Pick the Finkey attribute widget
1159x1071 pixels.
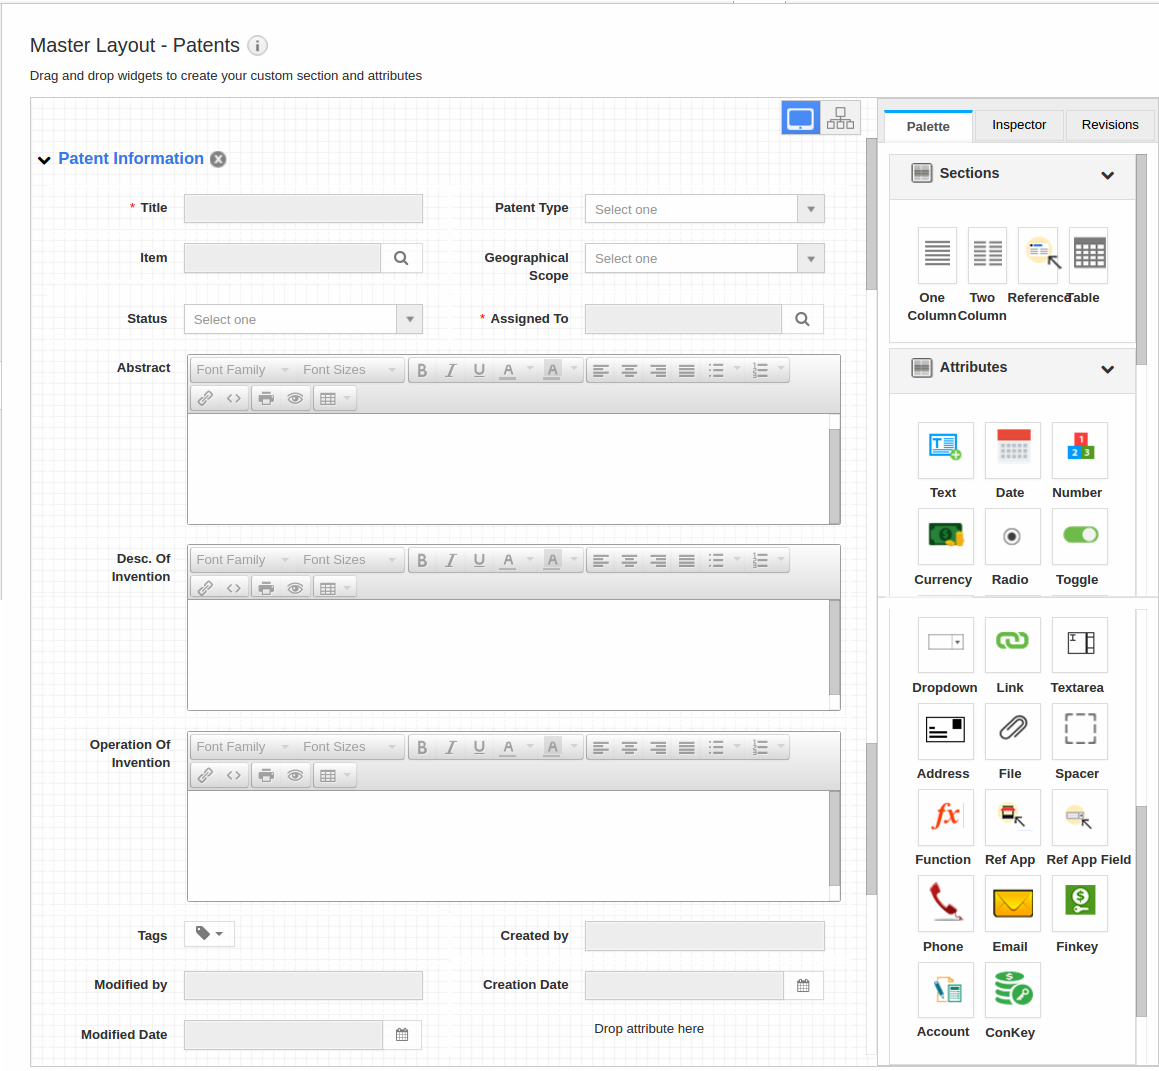[1079, 903]
